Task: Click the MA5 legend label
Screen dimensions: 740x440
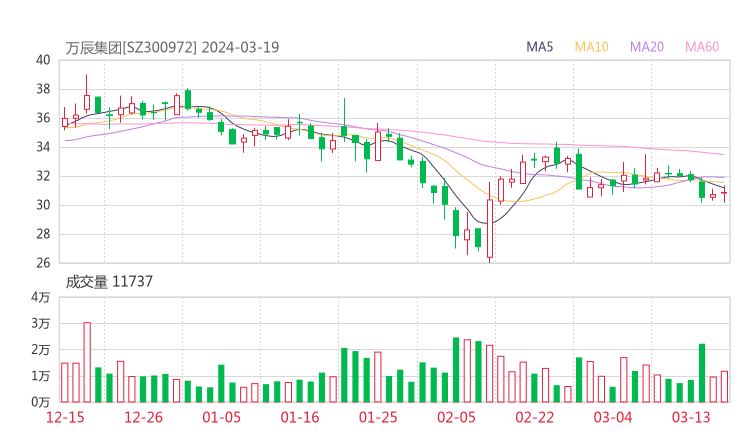Action: coord(539,47)
